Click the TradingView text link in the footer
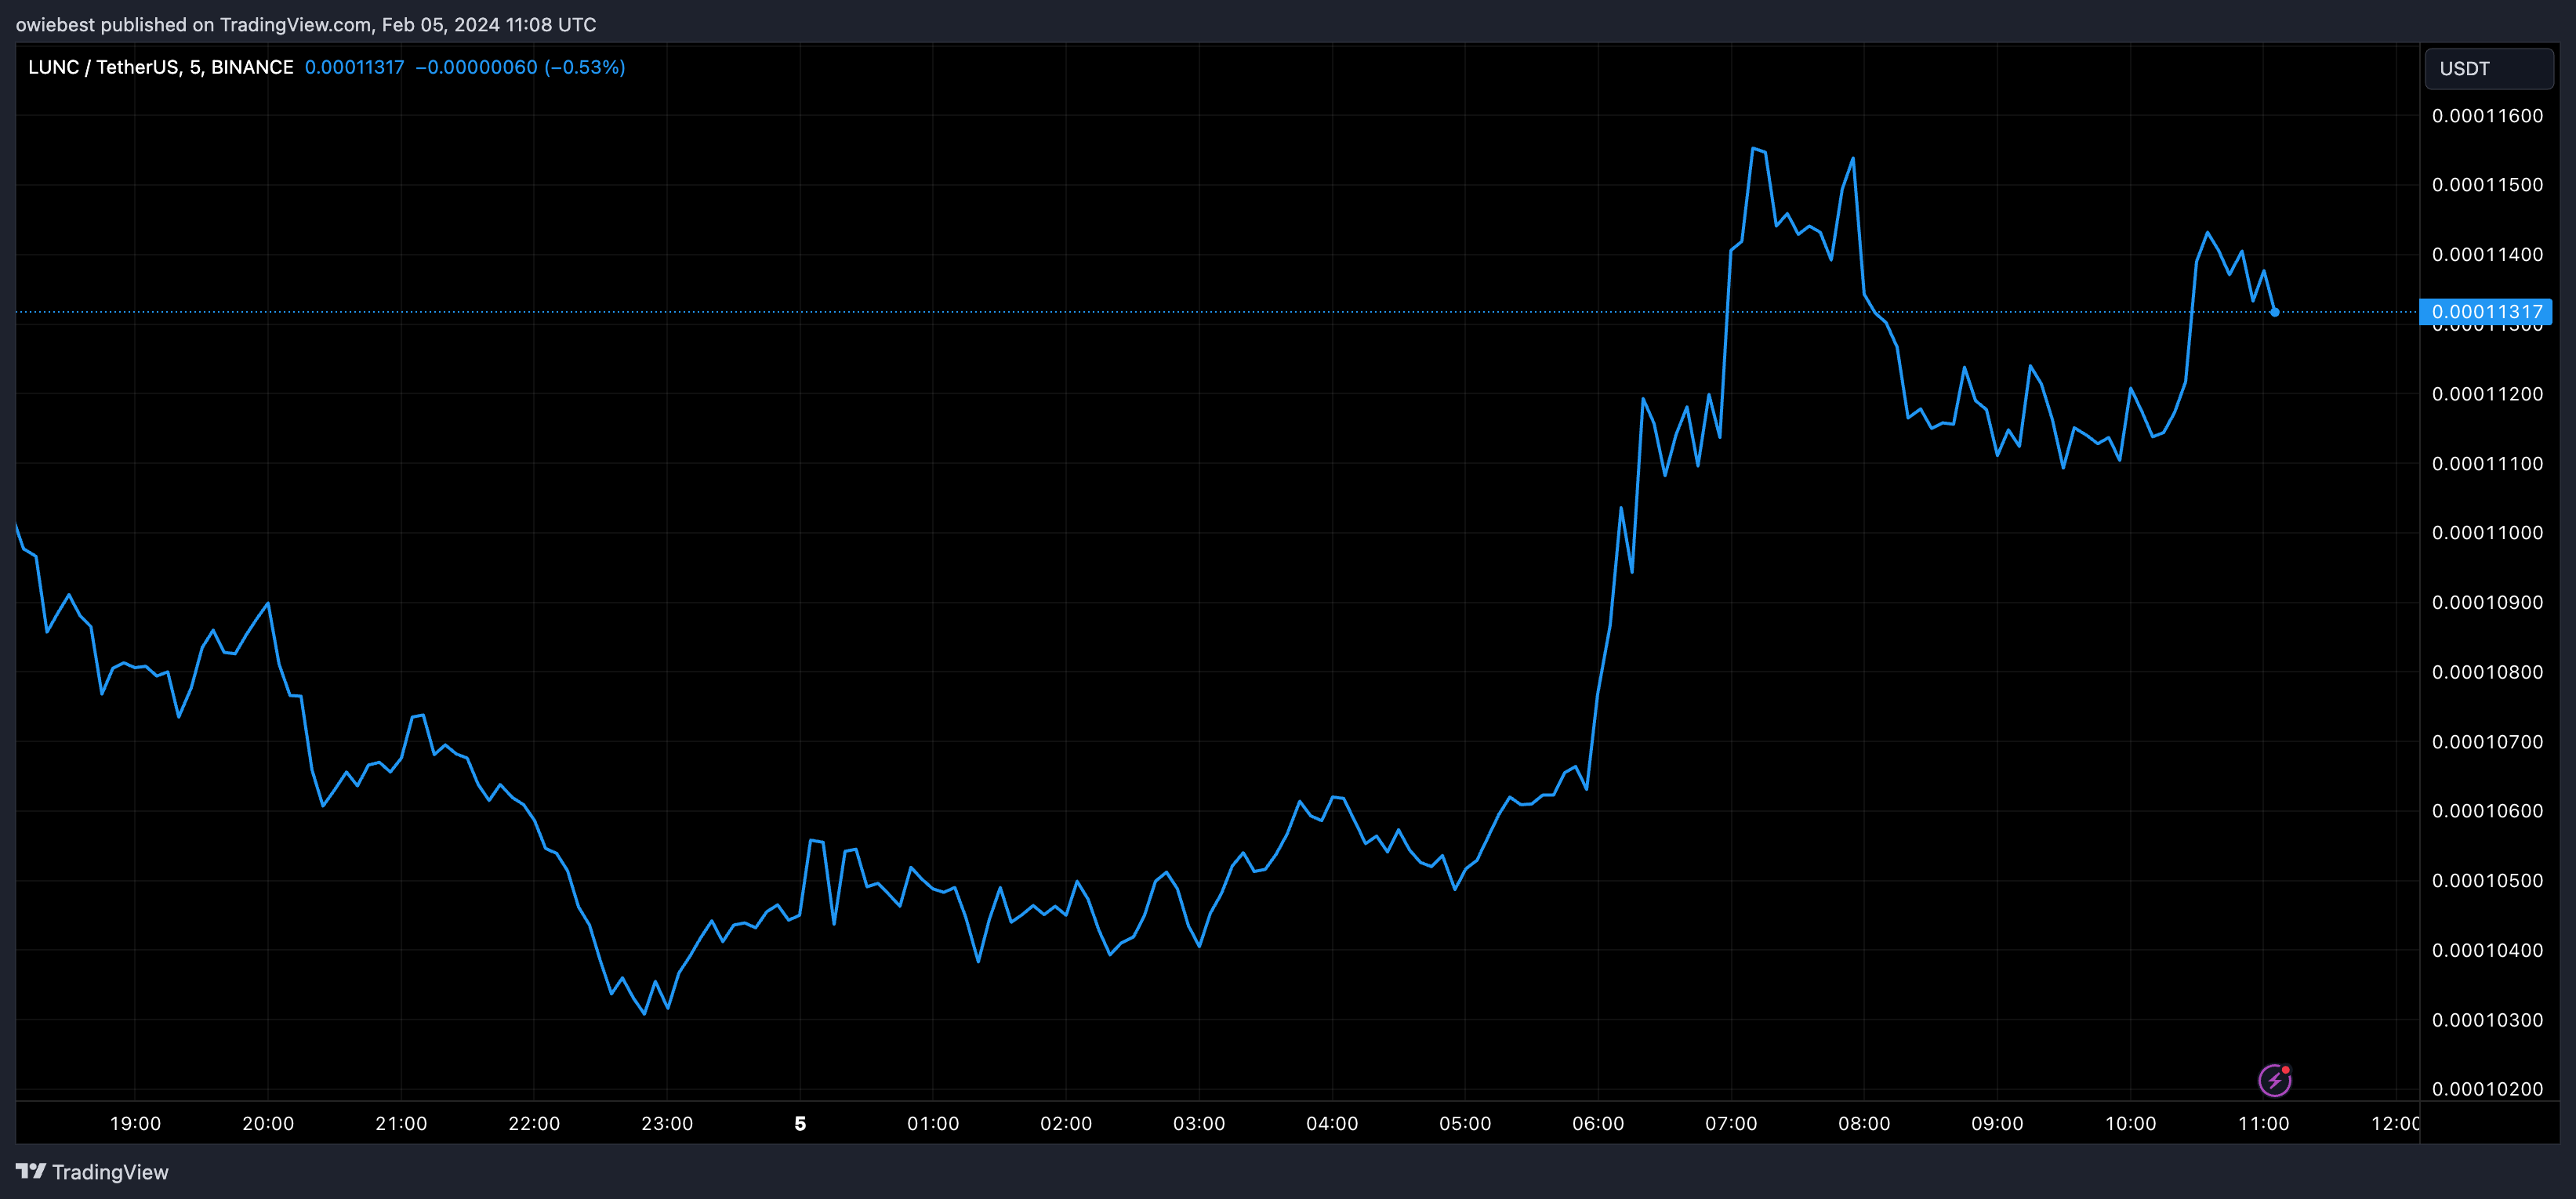The height and width of the screenshot is (1199, 2576). [x=110, y=1172]
